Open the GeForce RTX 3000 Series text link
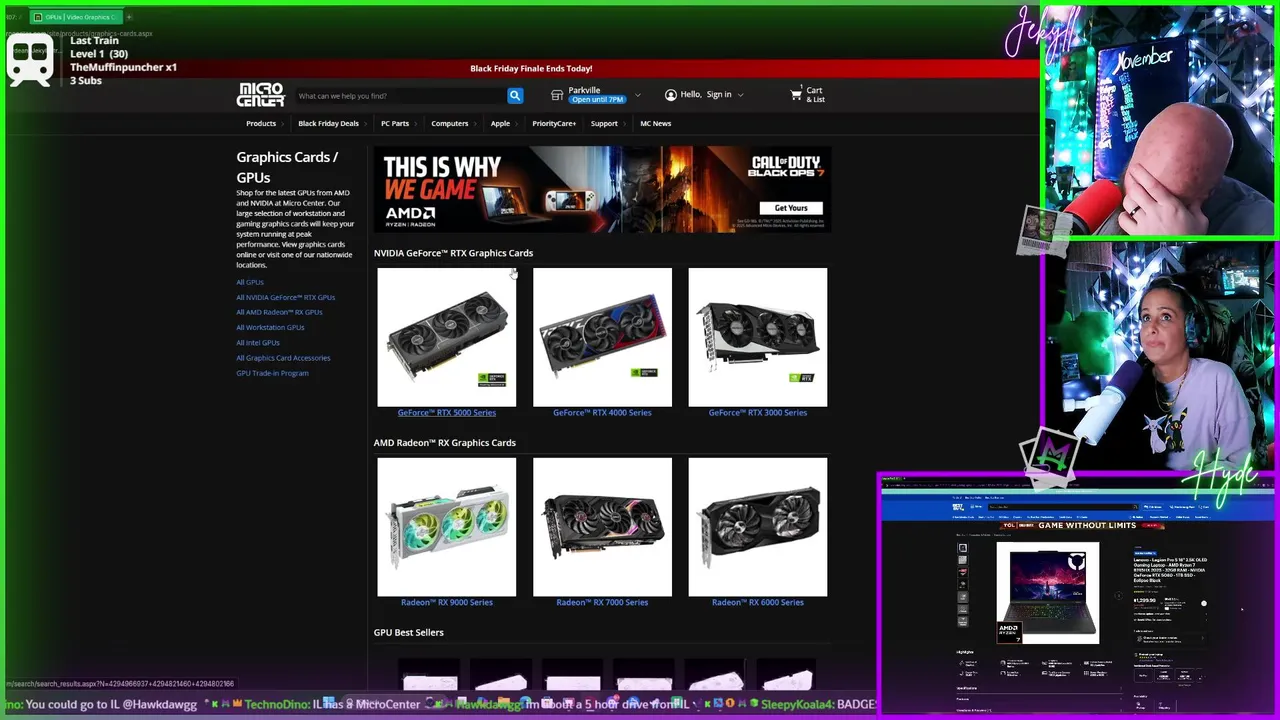Viewport: 1280px width, 720px height. point(758,412)
